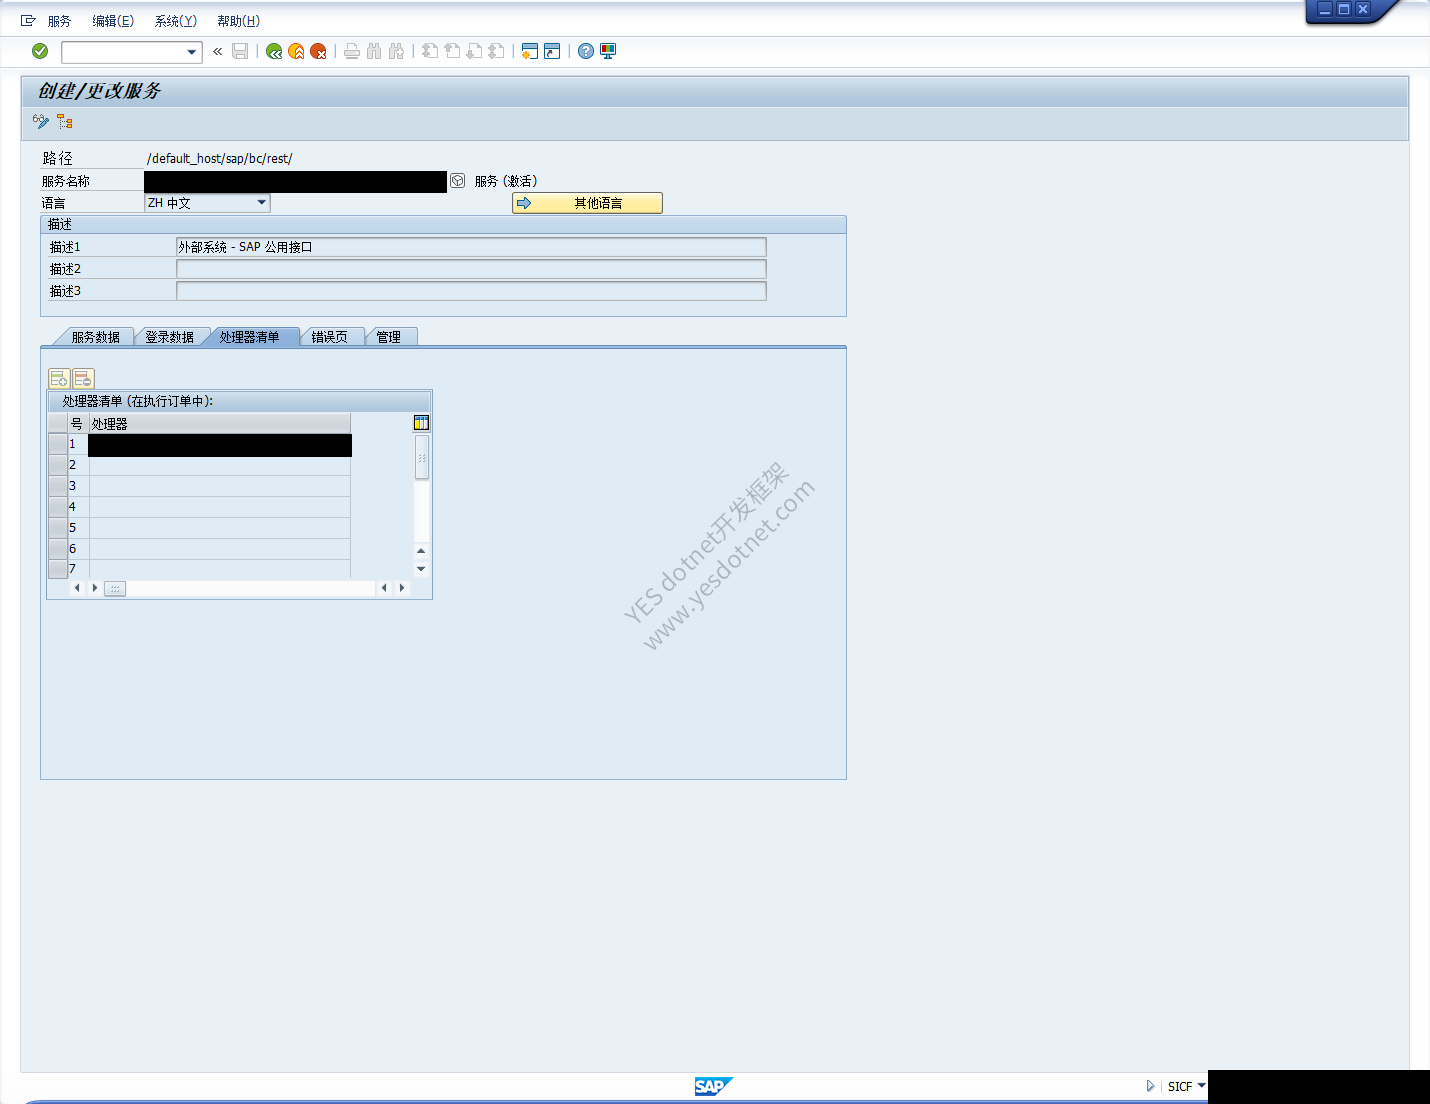Open a new session window icon

click(530, 51)
